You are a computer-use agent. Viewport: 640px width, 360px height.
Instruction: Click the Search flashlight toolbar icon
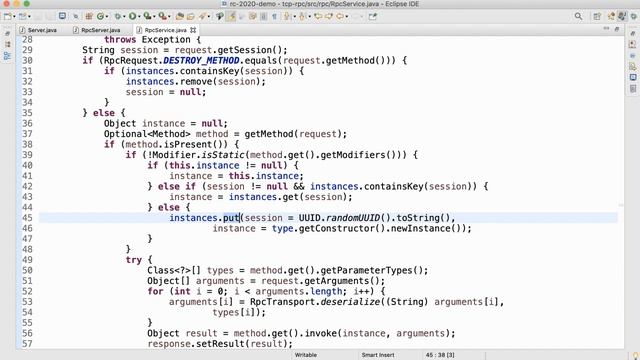pyautogui.click(x=202, y=16)
